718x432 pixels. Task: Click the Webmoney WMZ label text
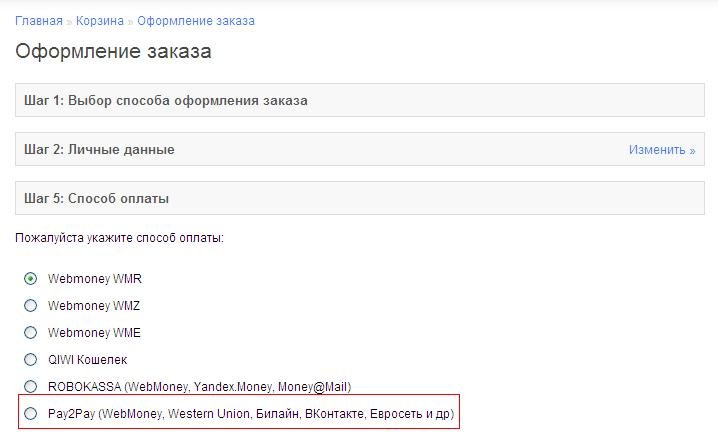point(87,306)
